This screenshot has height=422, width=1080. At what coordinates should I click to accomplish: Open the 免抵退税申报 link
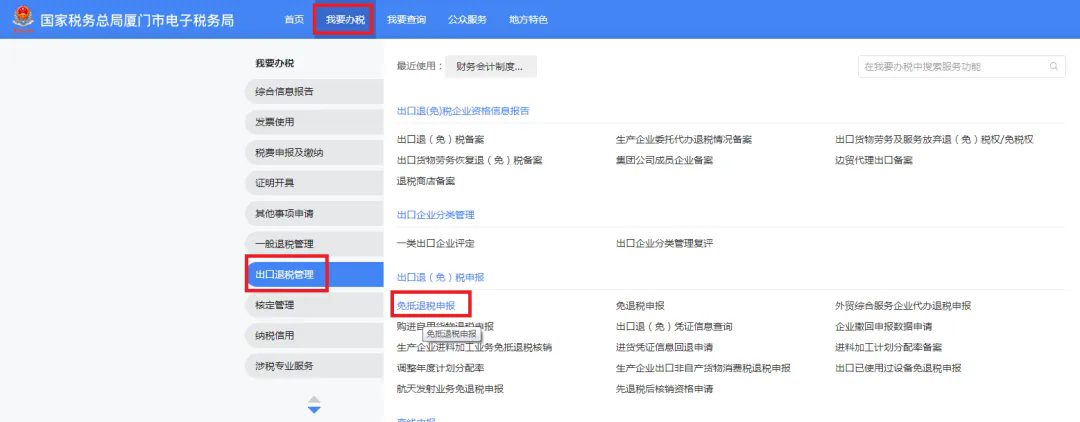(x=426, y=305)
